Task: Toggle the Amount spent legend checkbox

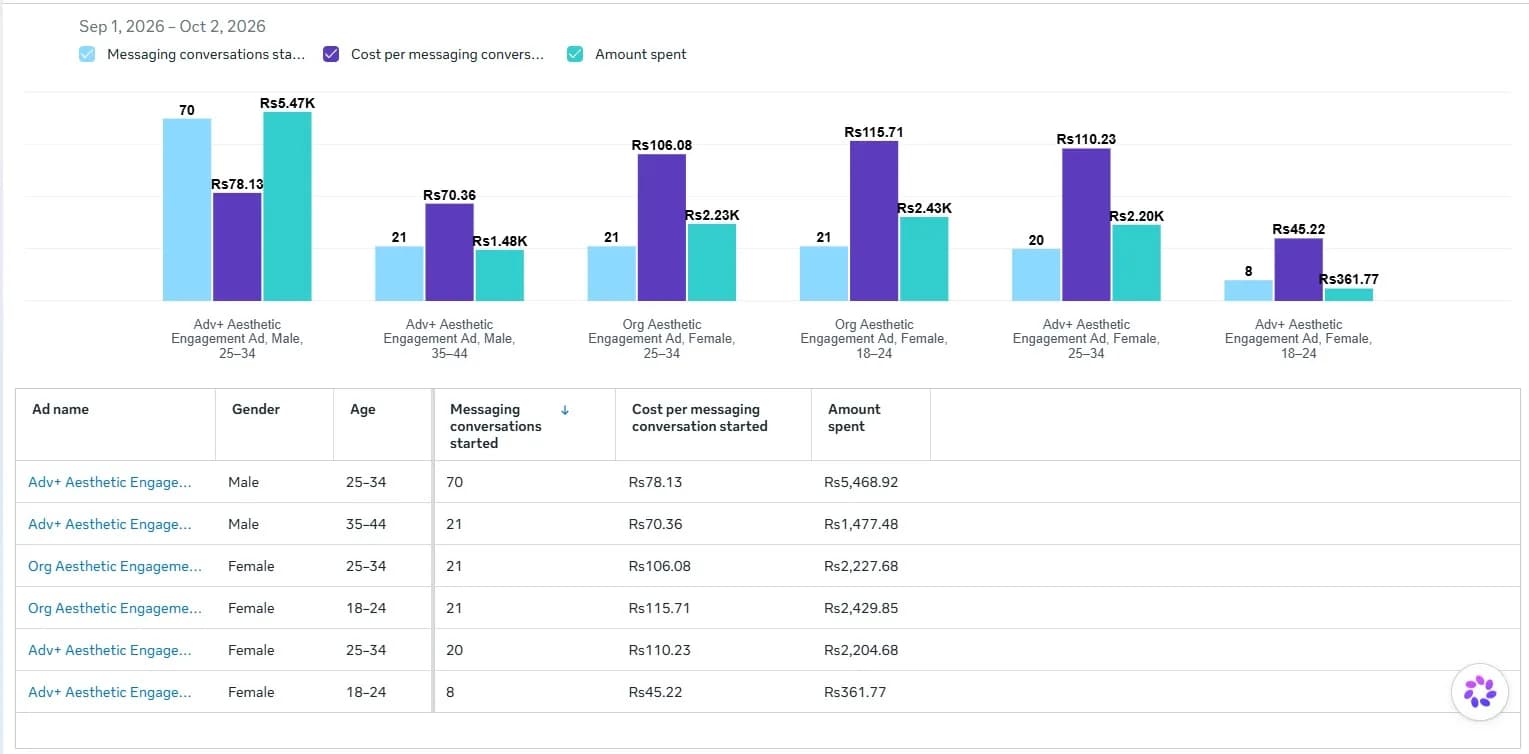Action: 575,54
